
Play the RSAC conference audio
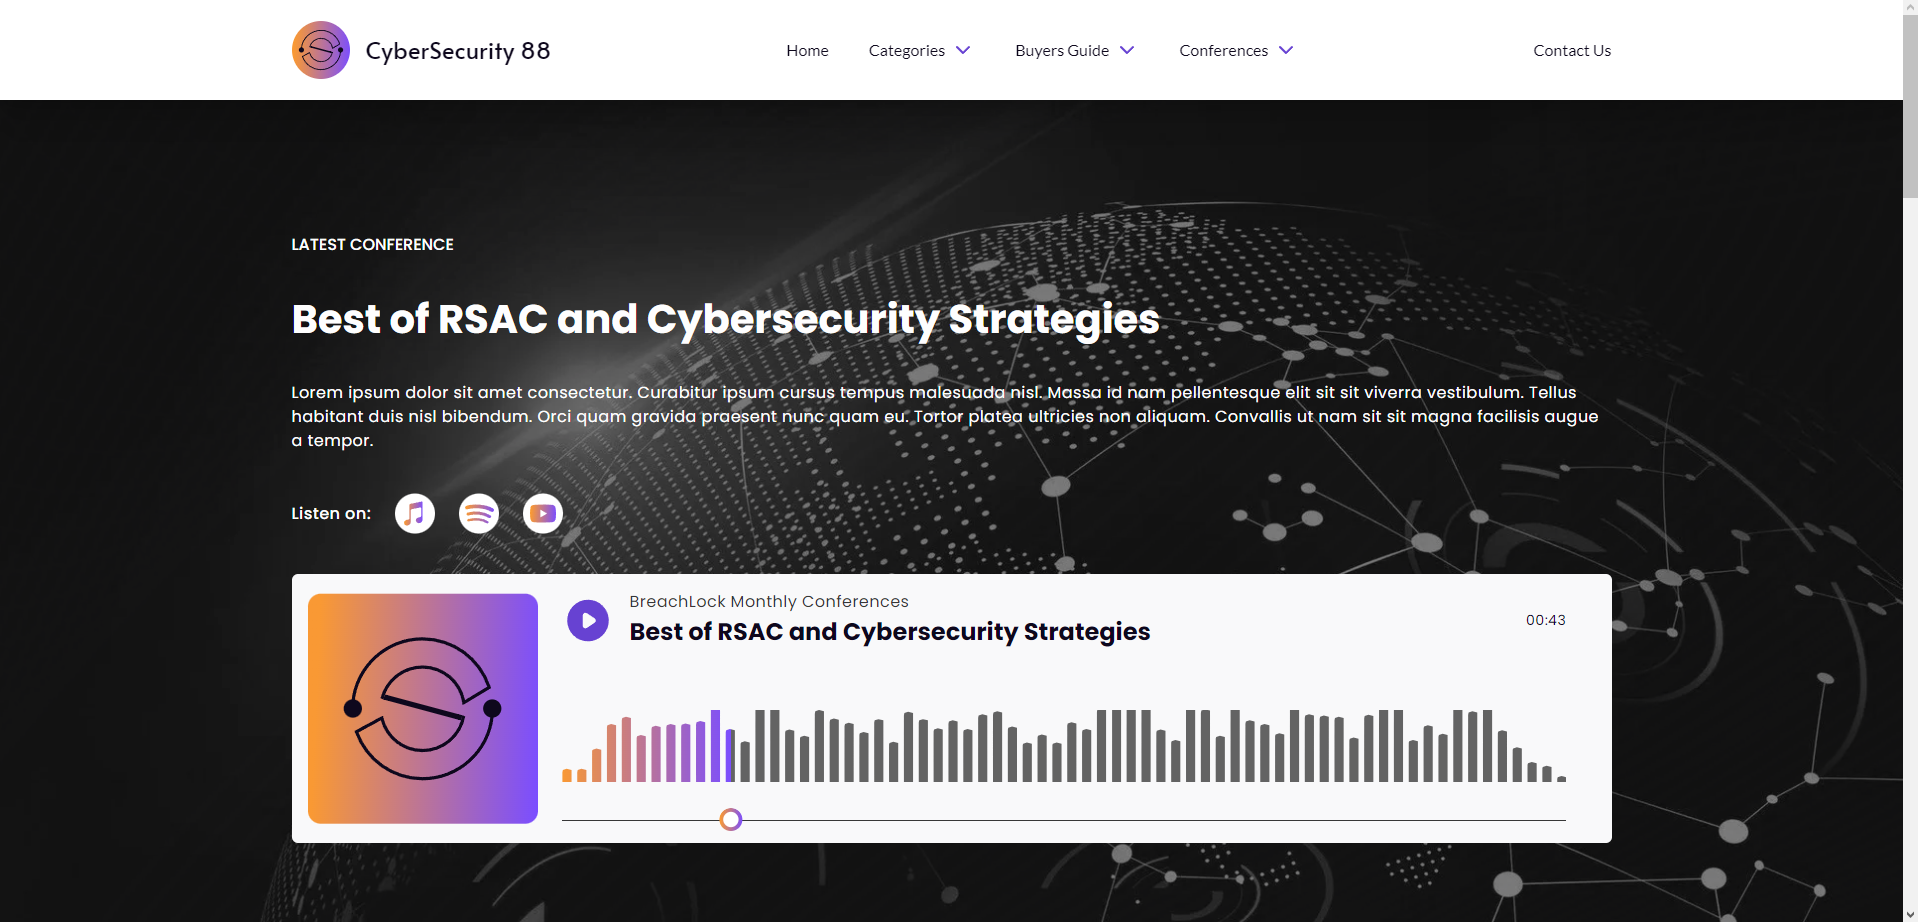point(588,621)
